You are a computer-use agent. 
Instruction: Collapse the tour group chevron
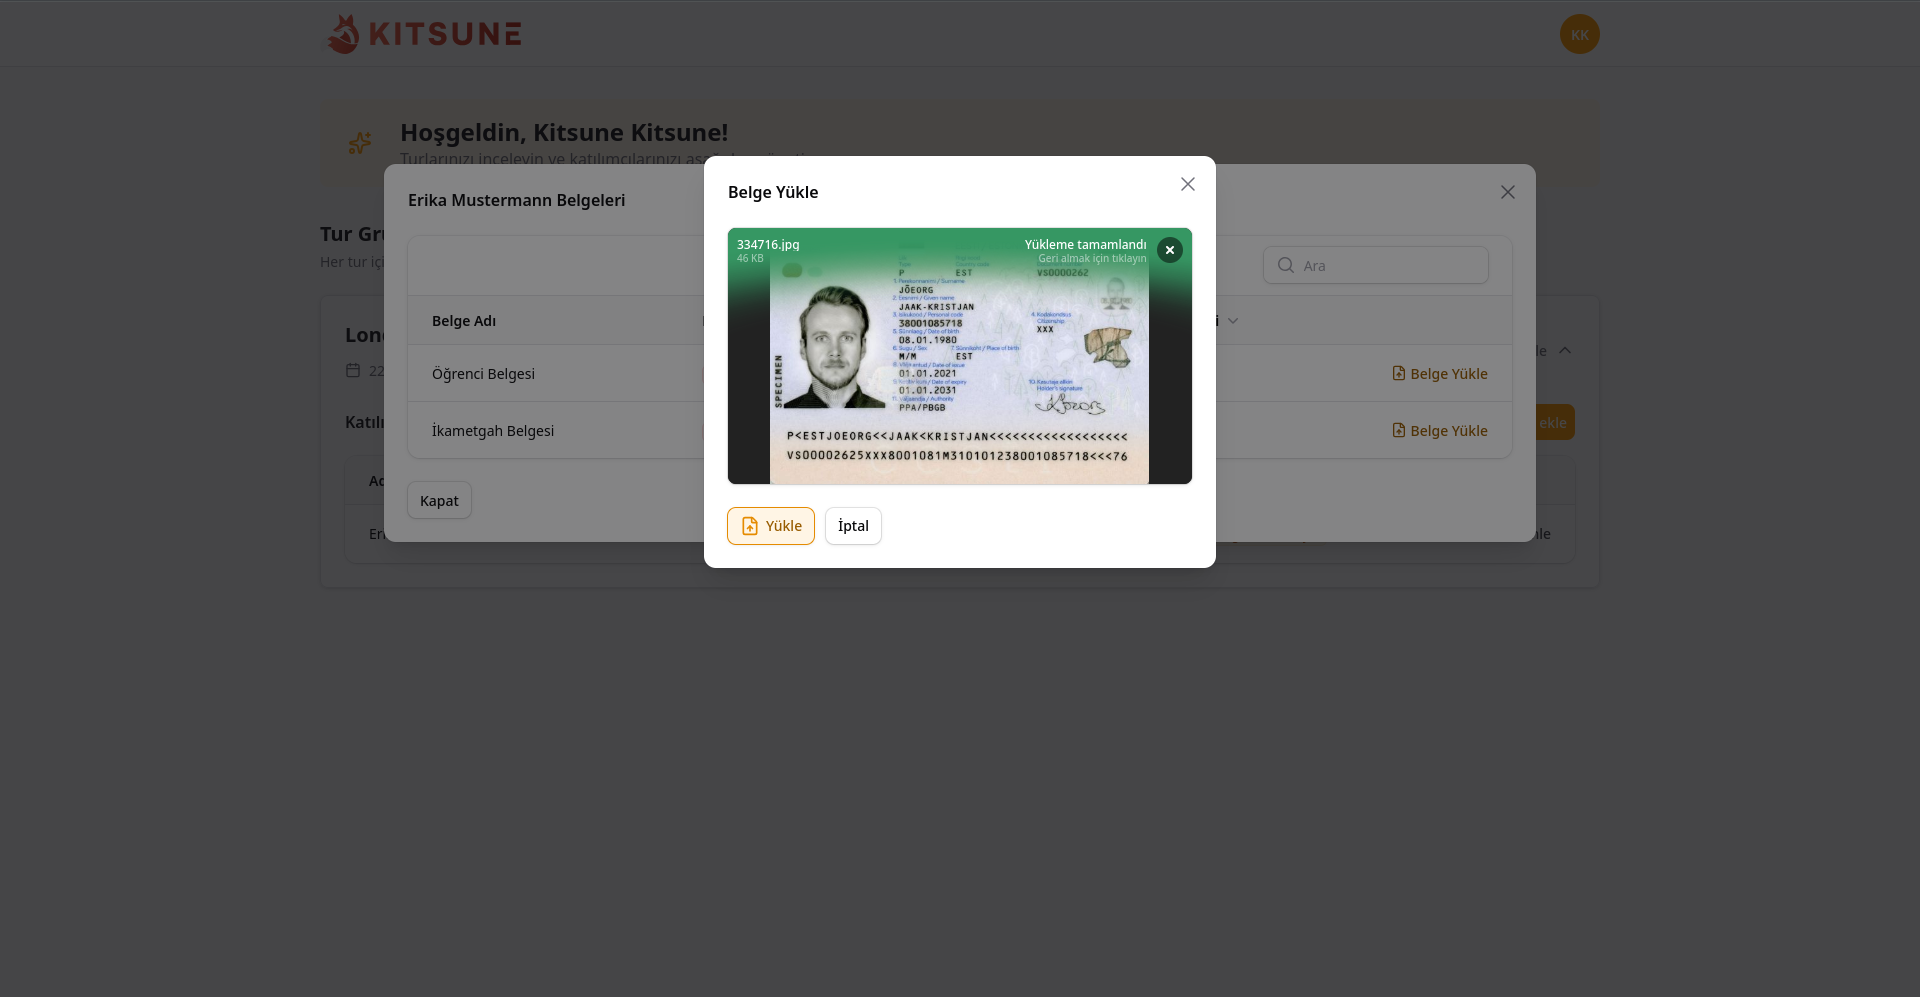click(1565, 350)
